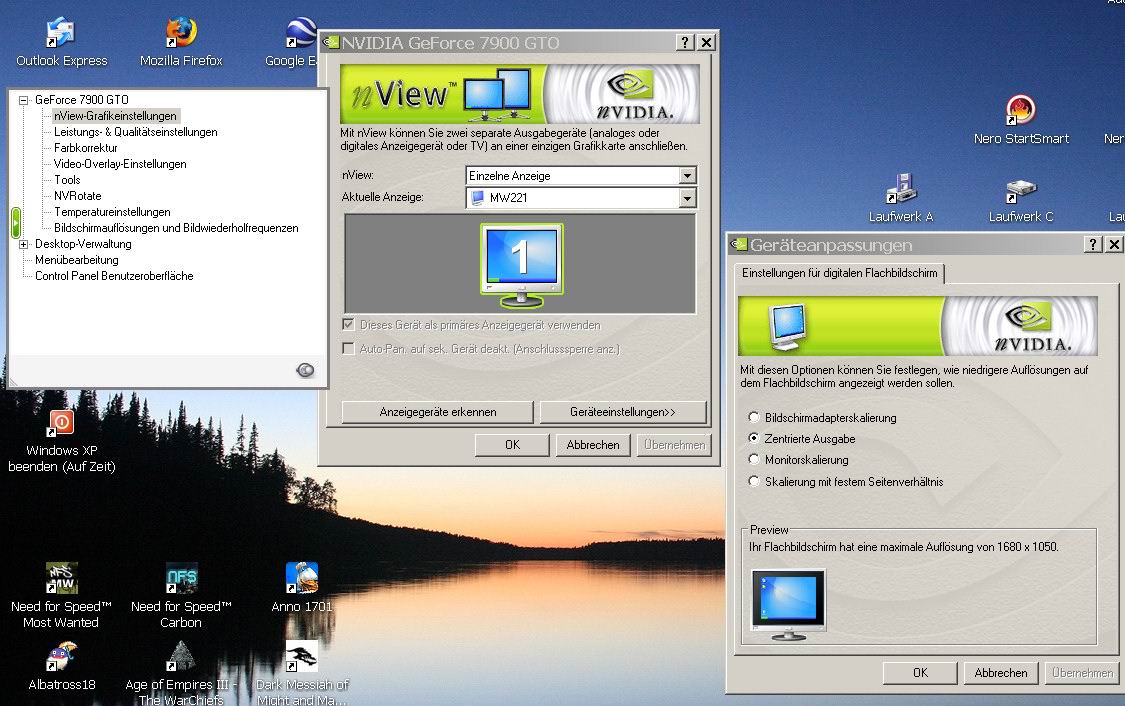The height and width of the screenshot is (706, 1125).
Task: Launch Need for Speed Most Wanted
Action: pyautogui.click(x=61, y=578)
